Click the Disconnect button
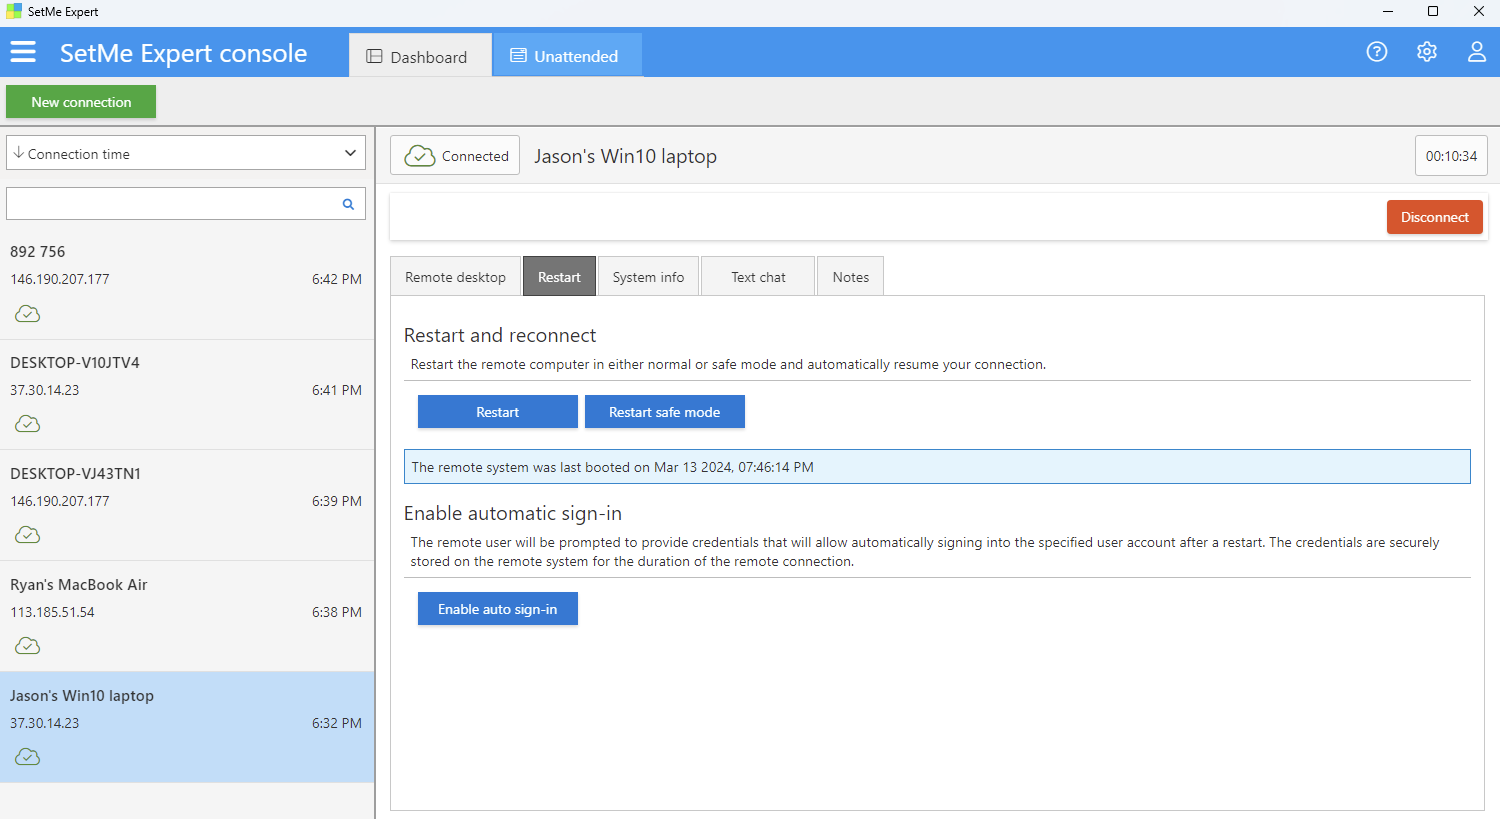Screen dimensions: 1500x819 (1435, 217)
